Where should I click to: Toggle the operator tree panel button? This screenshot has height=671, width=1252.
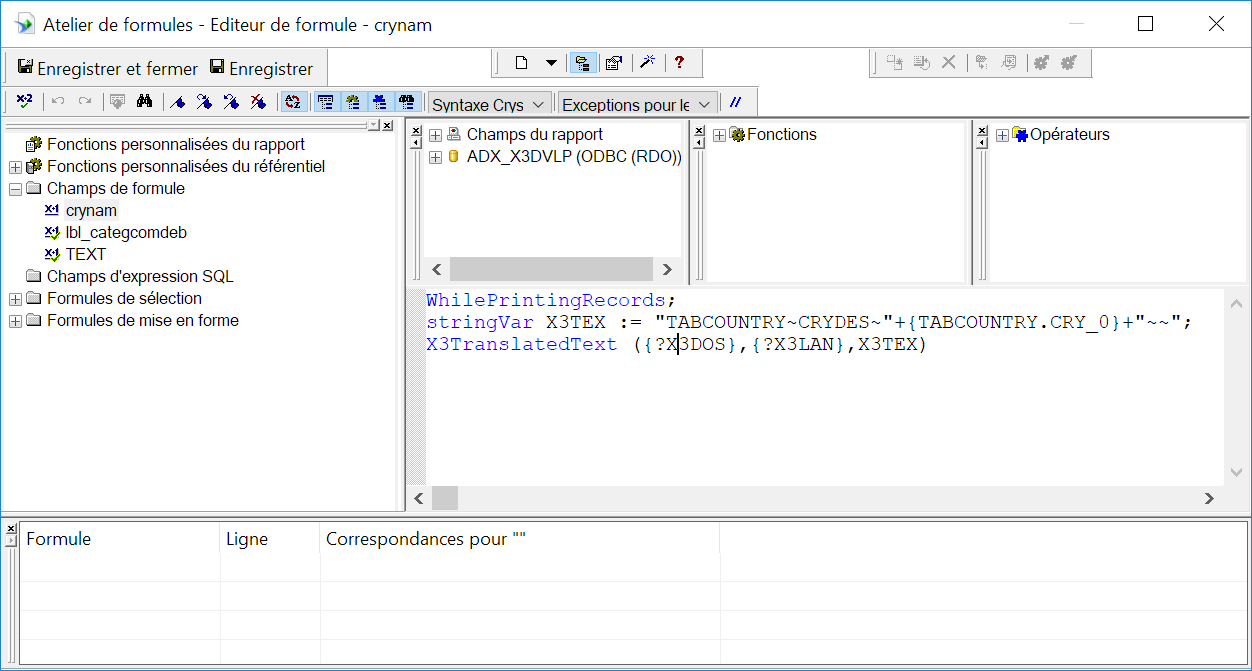click(406, 101)
